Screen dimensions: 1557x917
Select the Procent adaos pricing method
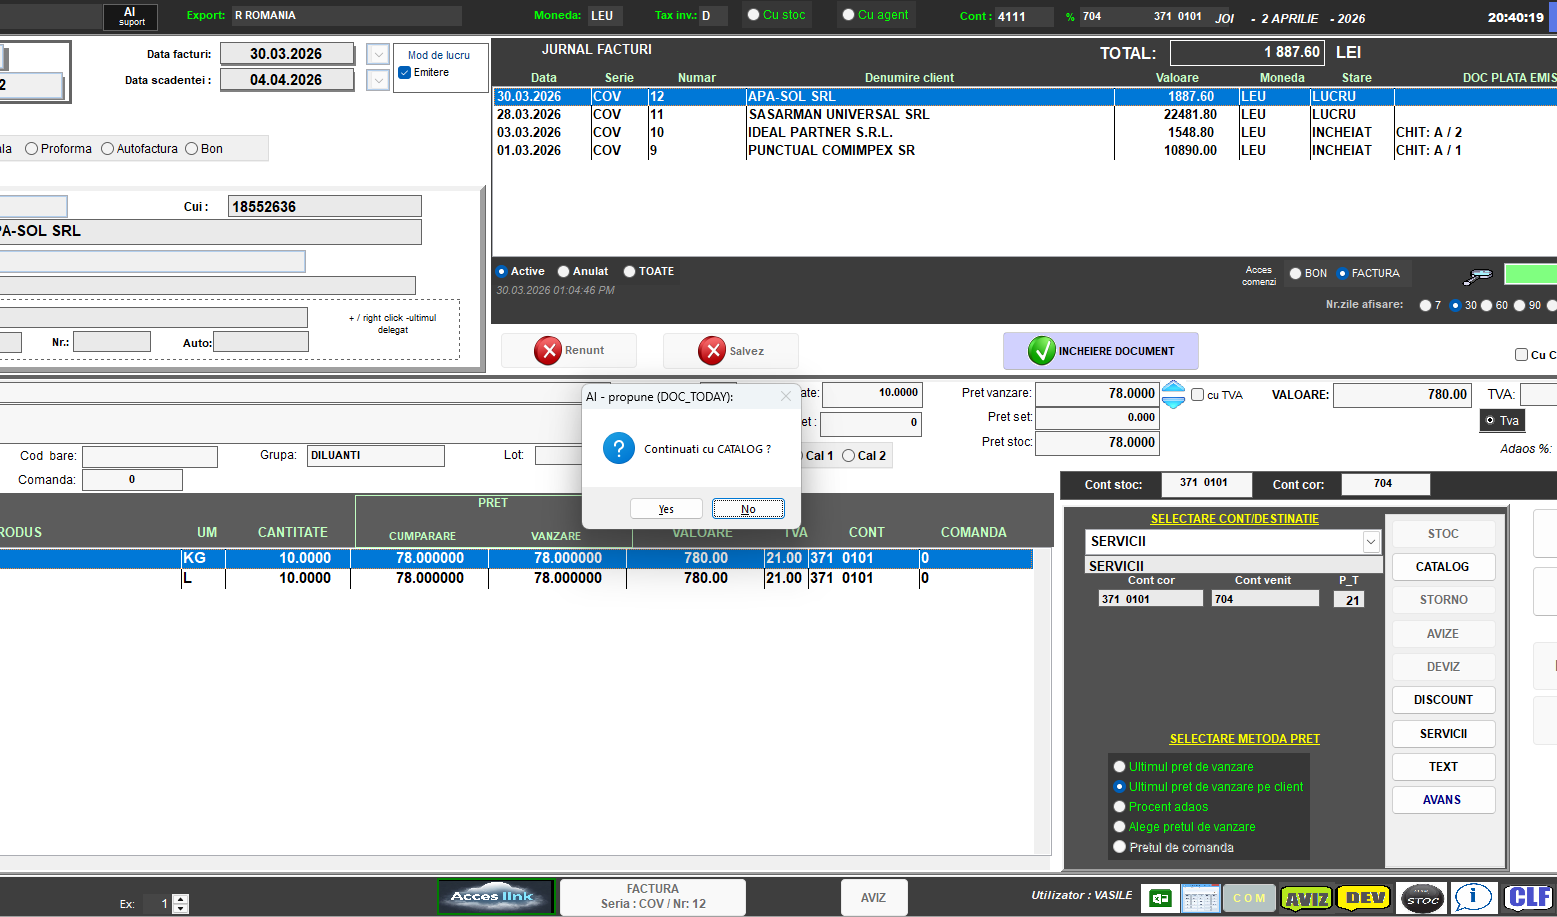[1120, 806]
